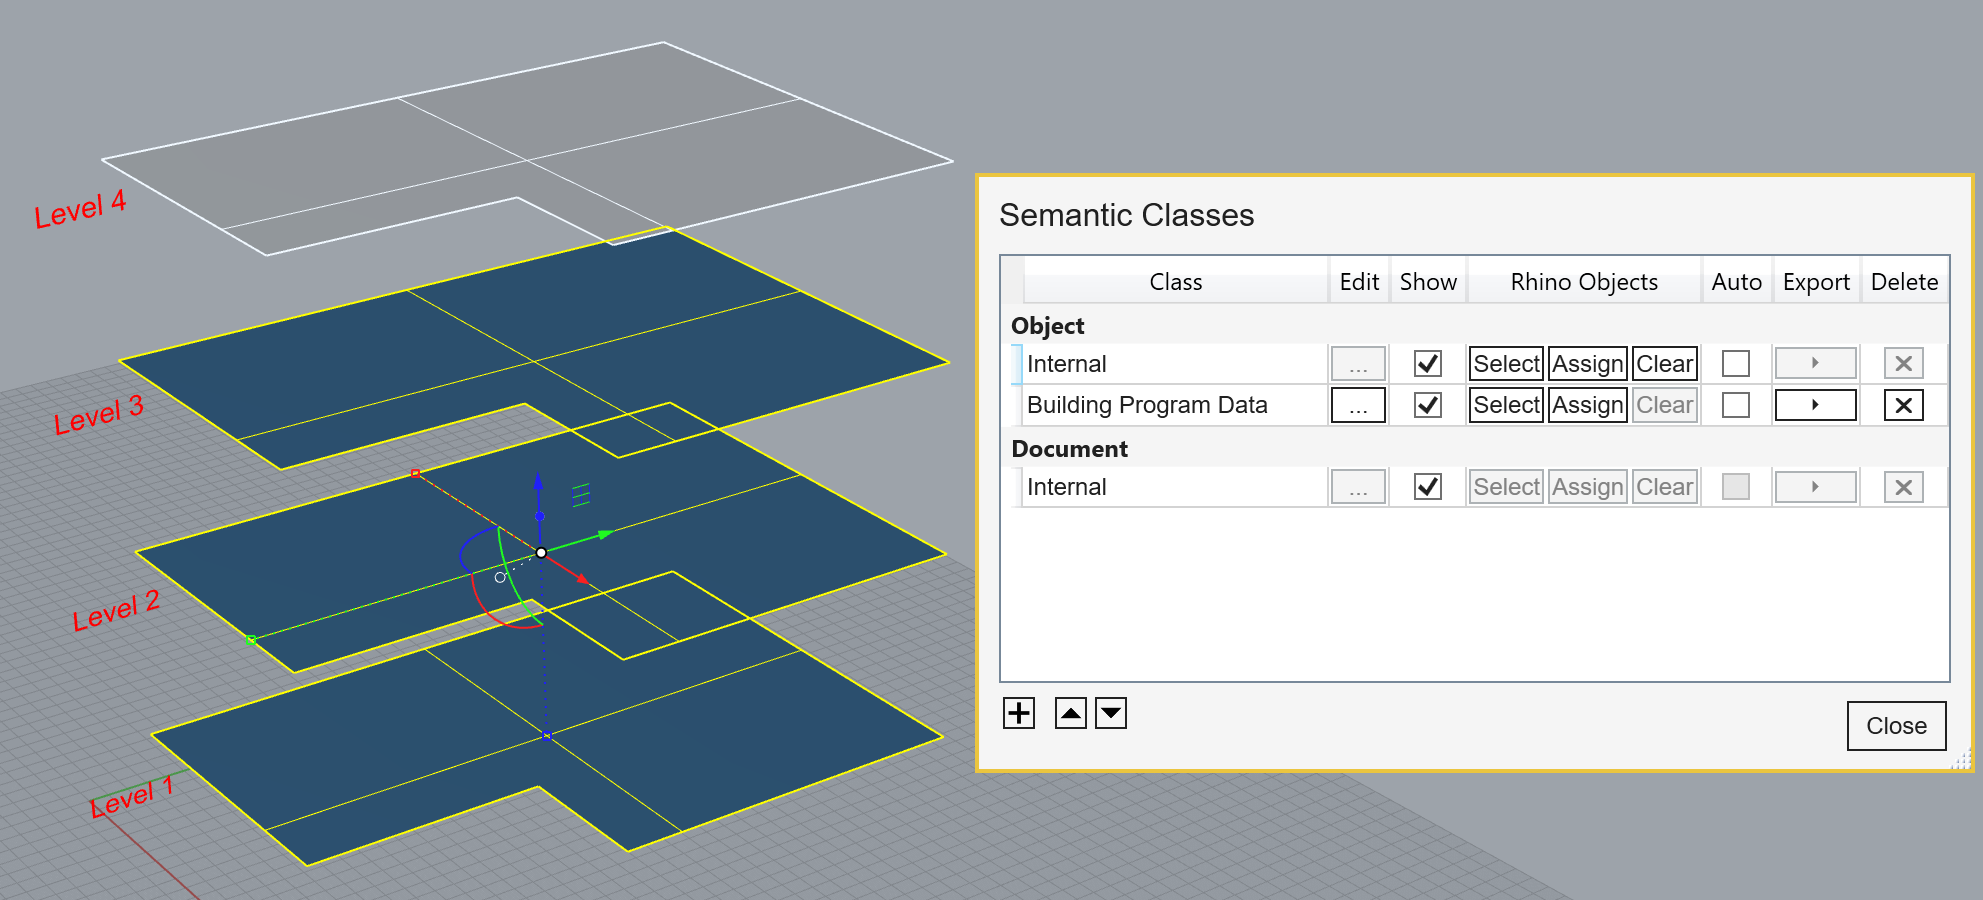Edit the Building Program Data class
Image resolution: width=1983 pixels, height=900 pixels.
tap(1358, 405)
